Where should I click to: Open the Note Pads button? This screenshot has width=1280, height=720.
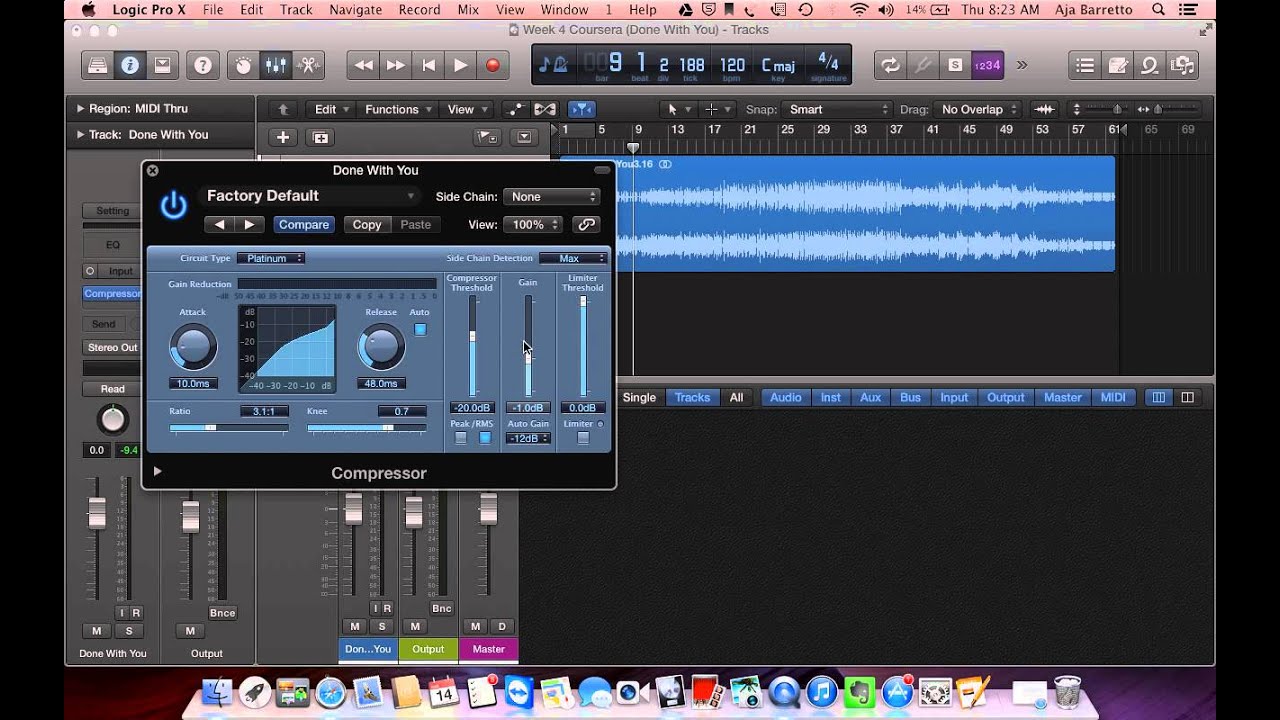pos(1118,66)
